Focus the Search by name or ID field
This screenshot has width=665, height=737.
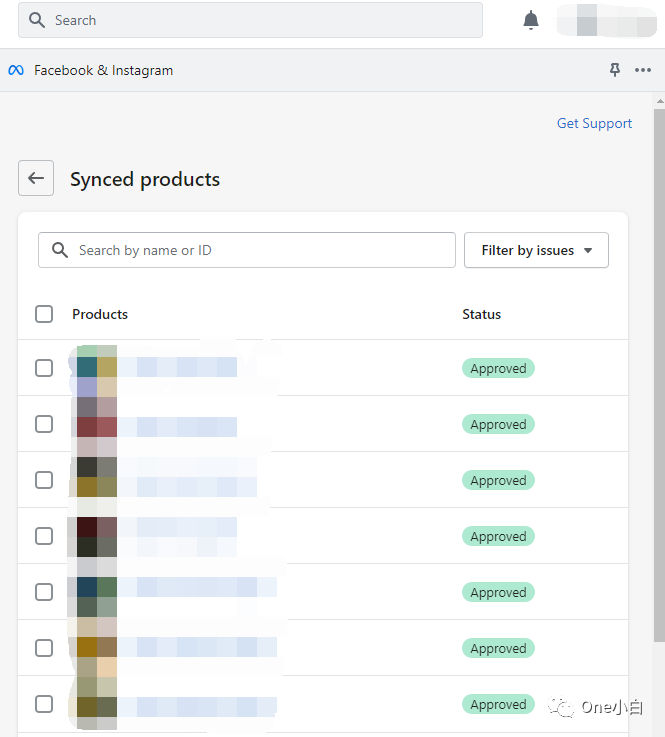[x=247, y=250]
